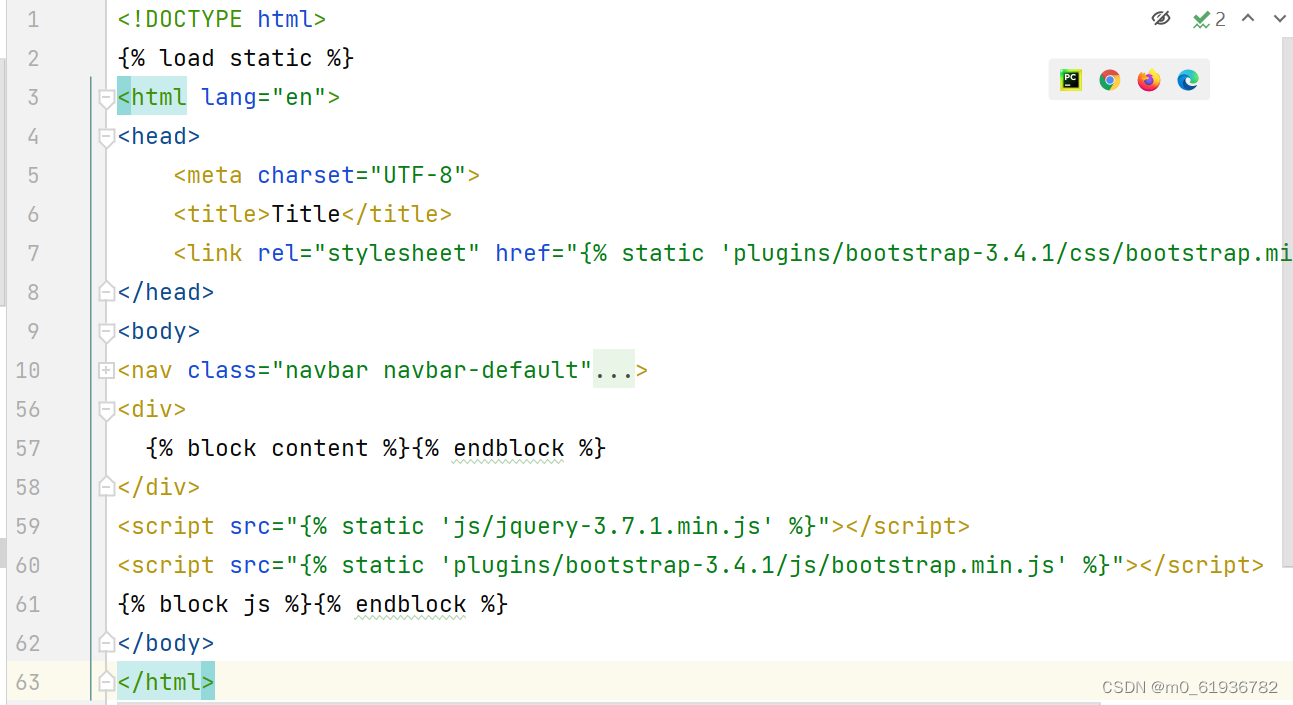Collapse fold marker at closing body tag
1293x705 pixels.
(107, 643)
